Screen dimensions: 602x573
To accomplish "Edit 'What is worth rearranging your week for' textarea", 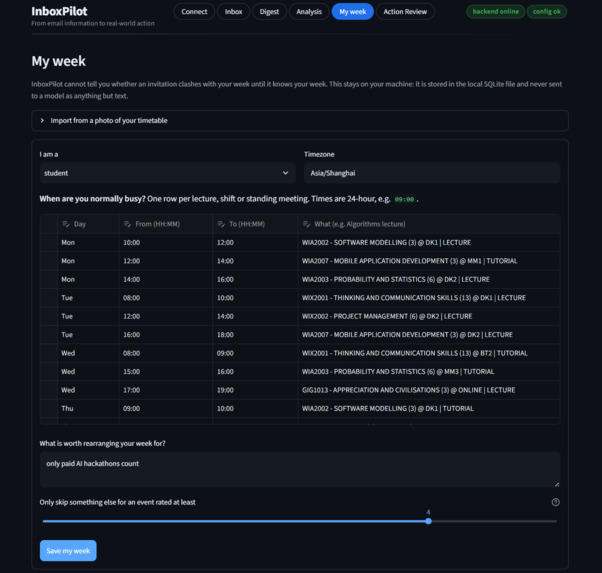I will (300, 470).
